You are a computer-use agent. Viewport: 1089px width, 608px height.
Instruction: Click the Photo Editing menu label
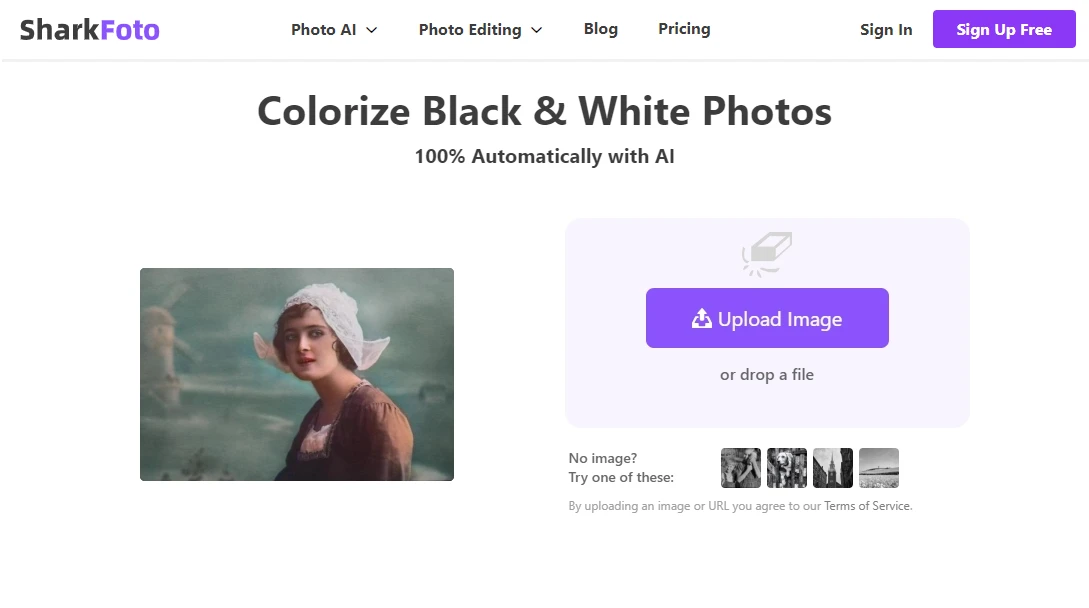pos(469,29)
